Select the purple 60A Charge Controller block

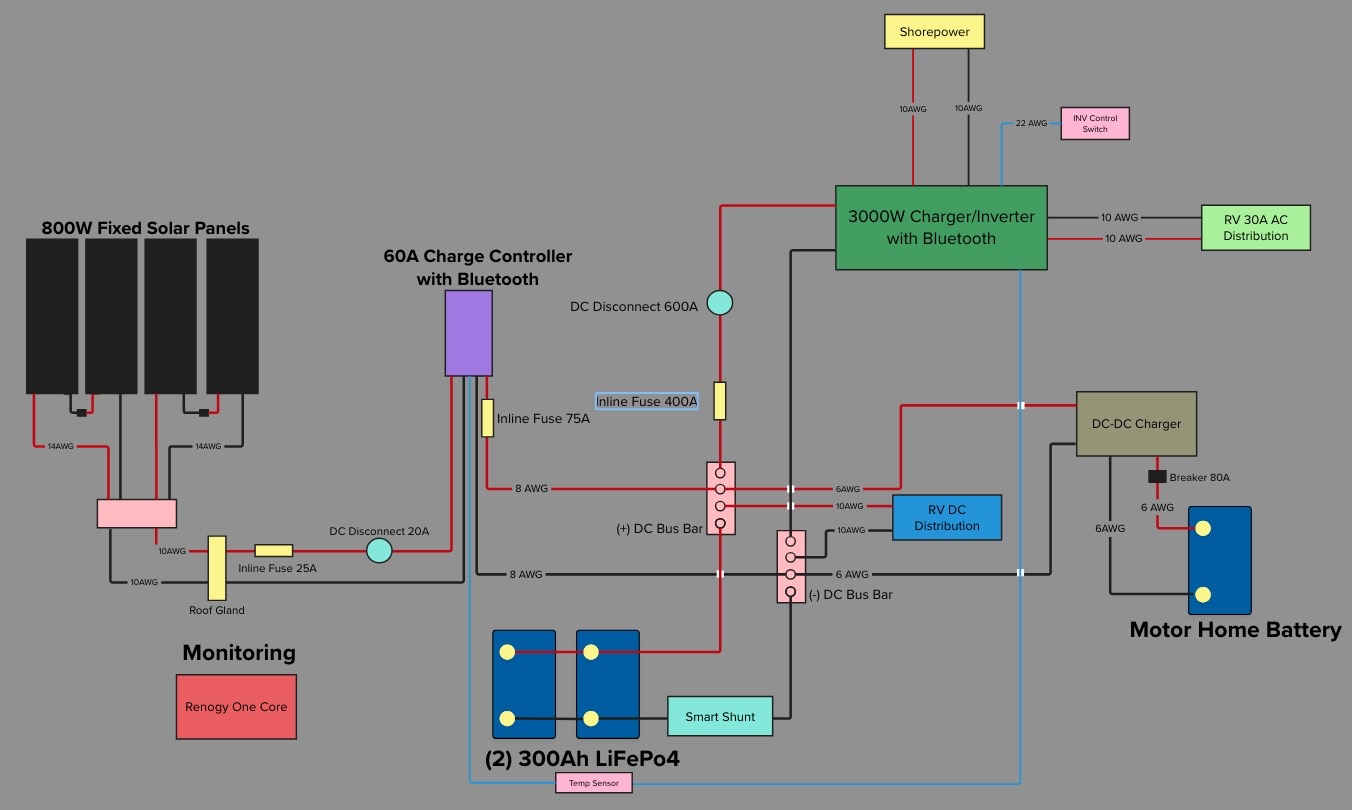point(468,333)
